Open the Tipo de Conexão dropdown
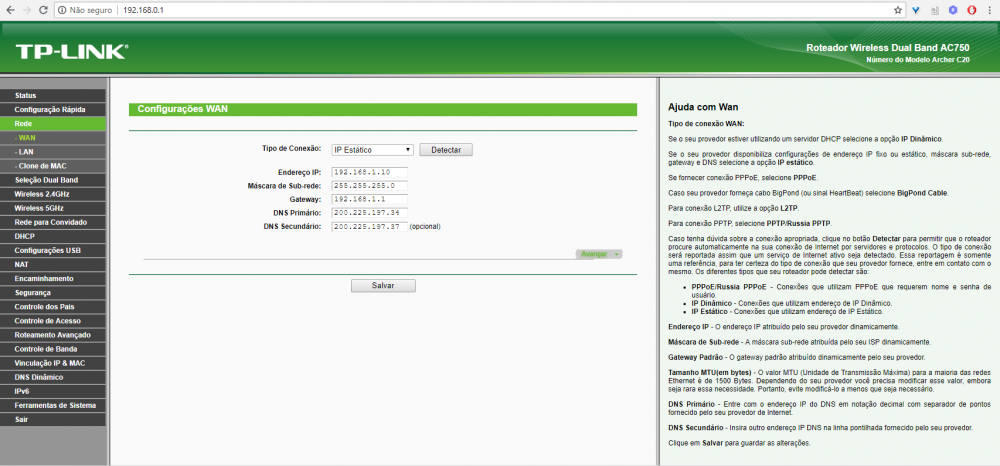This screenshot has height=466, width=1000. tap(372, 149)
